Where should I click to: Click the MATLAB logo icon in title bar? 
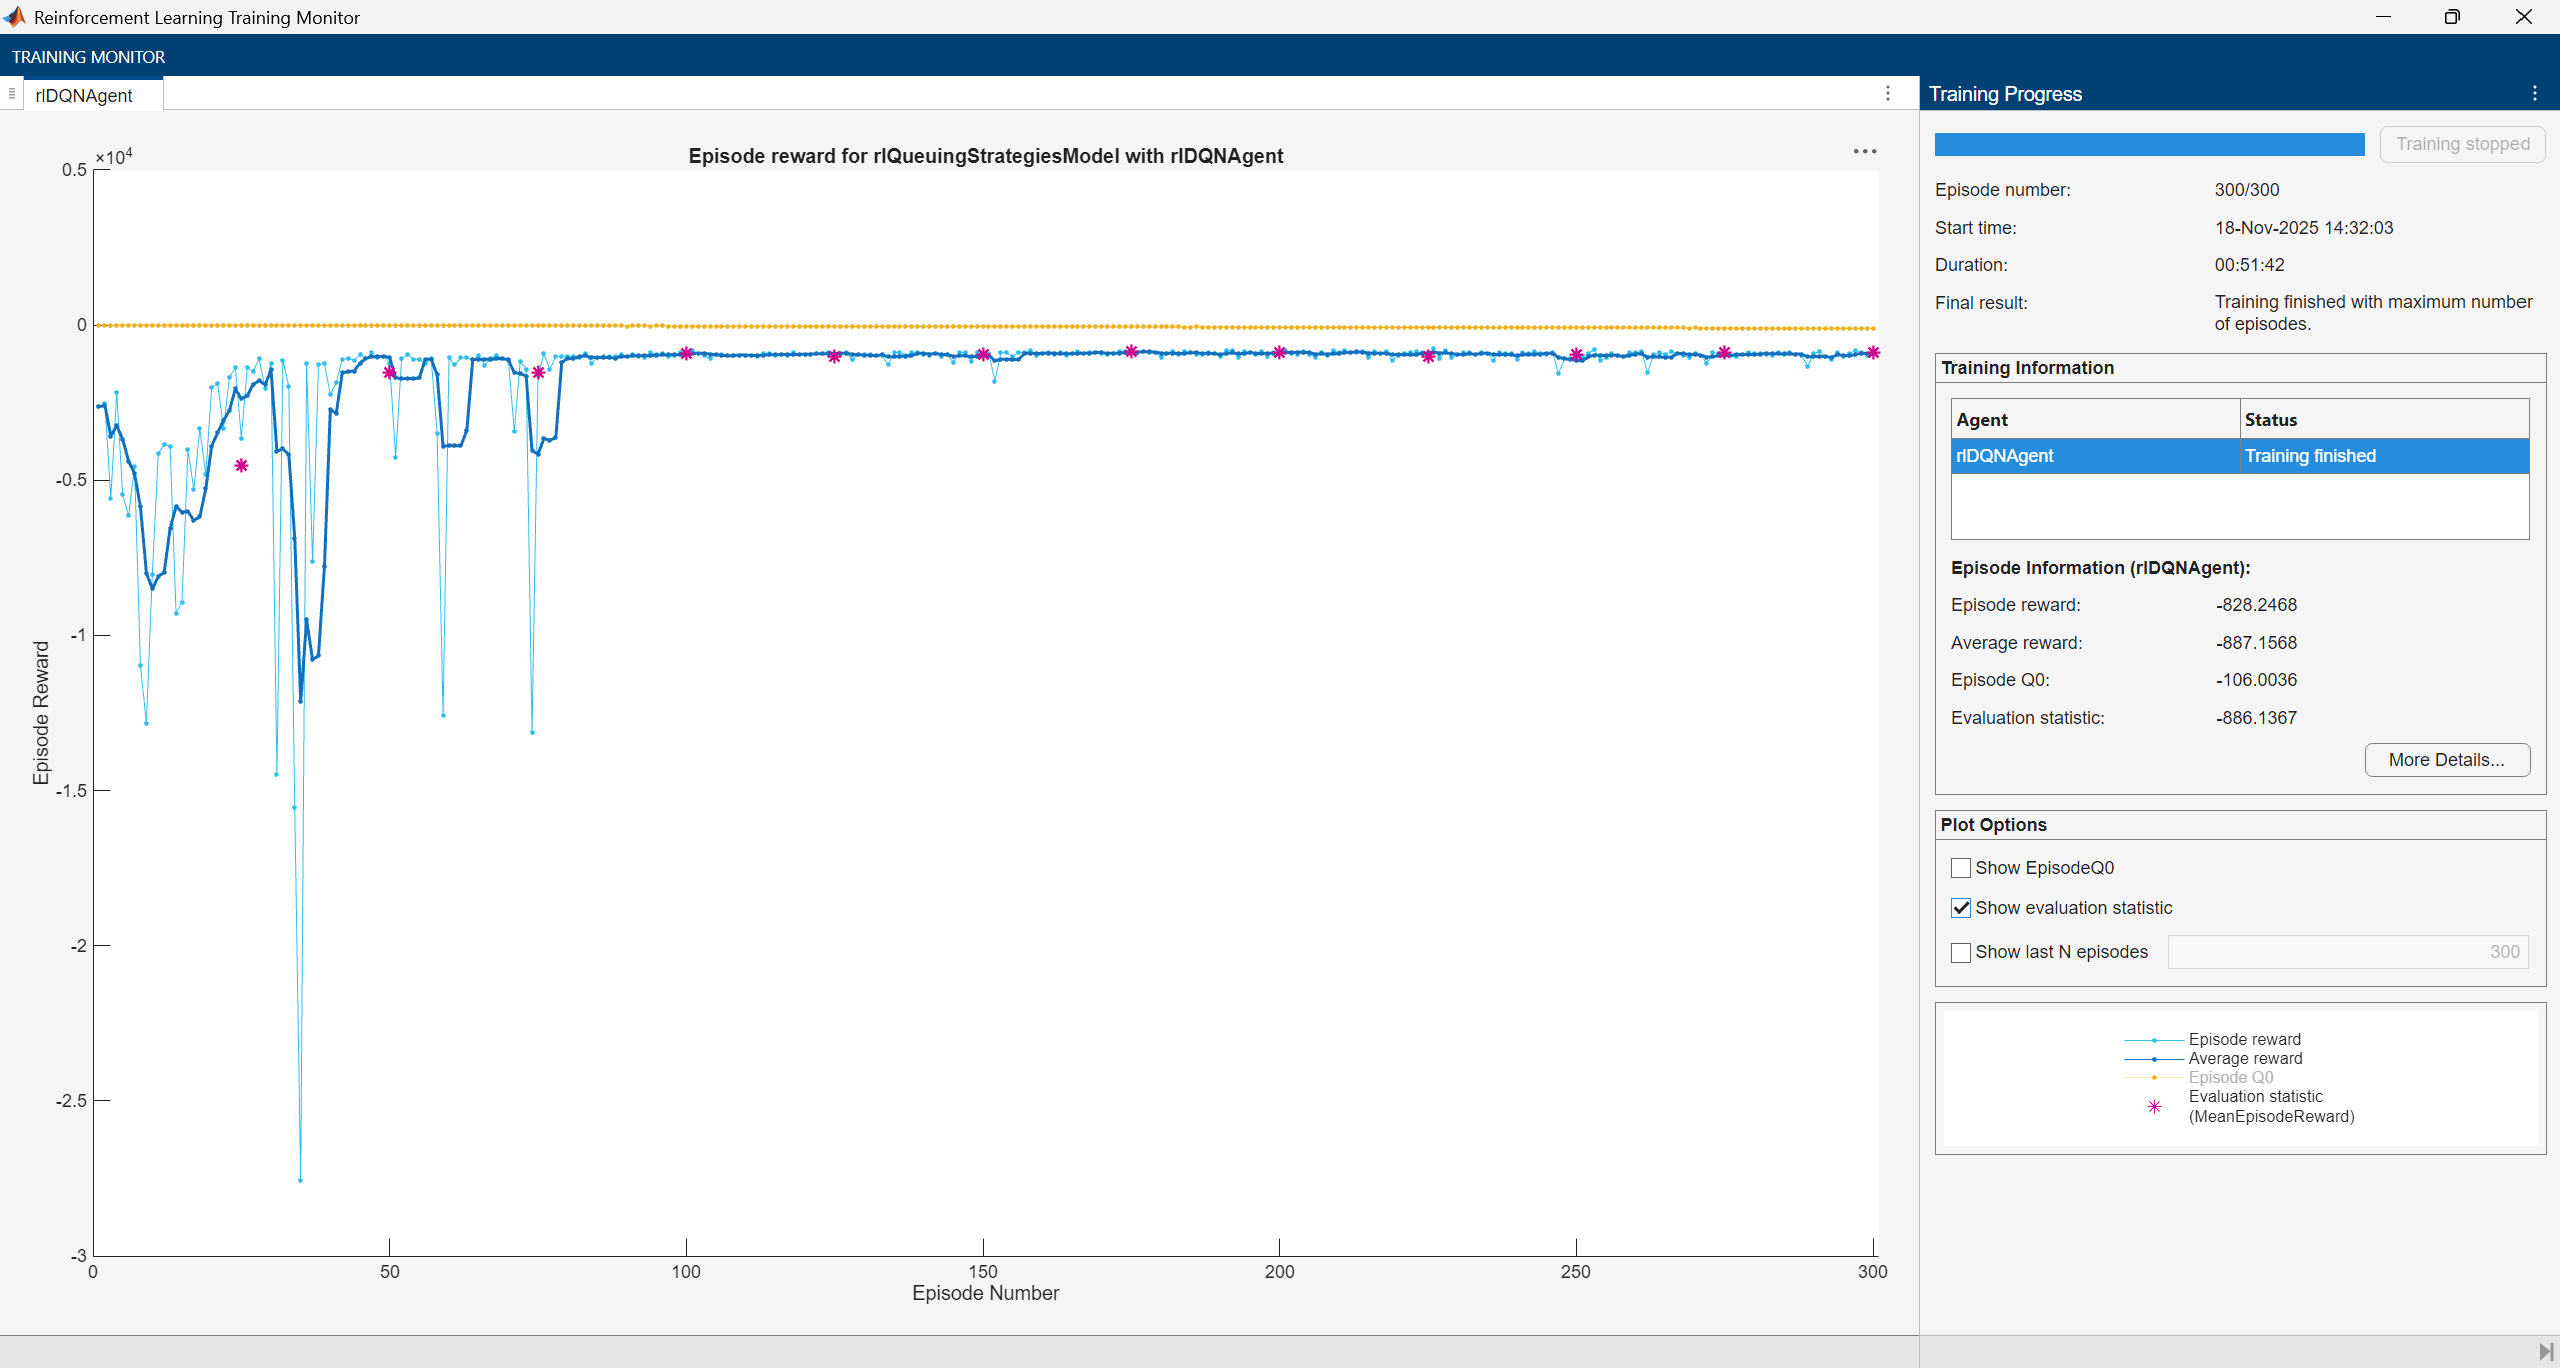(x=14, y=17)
